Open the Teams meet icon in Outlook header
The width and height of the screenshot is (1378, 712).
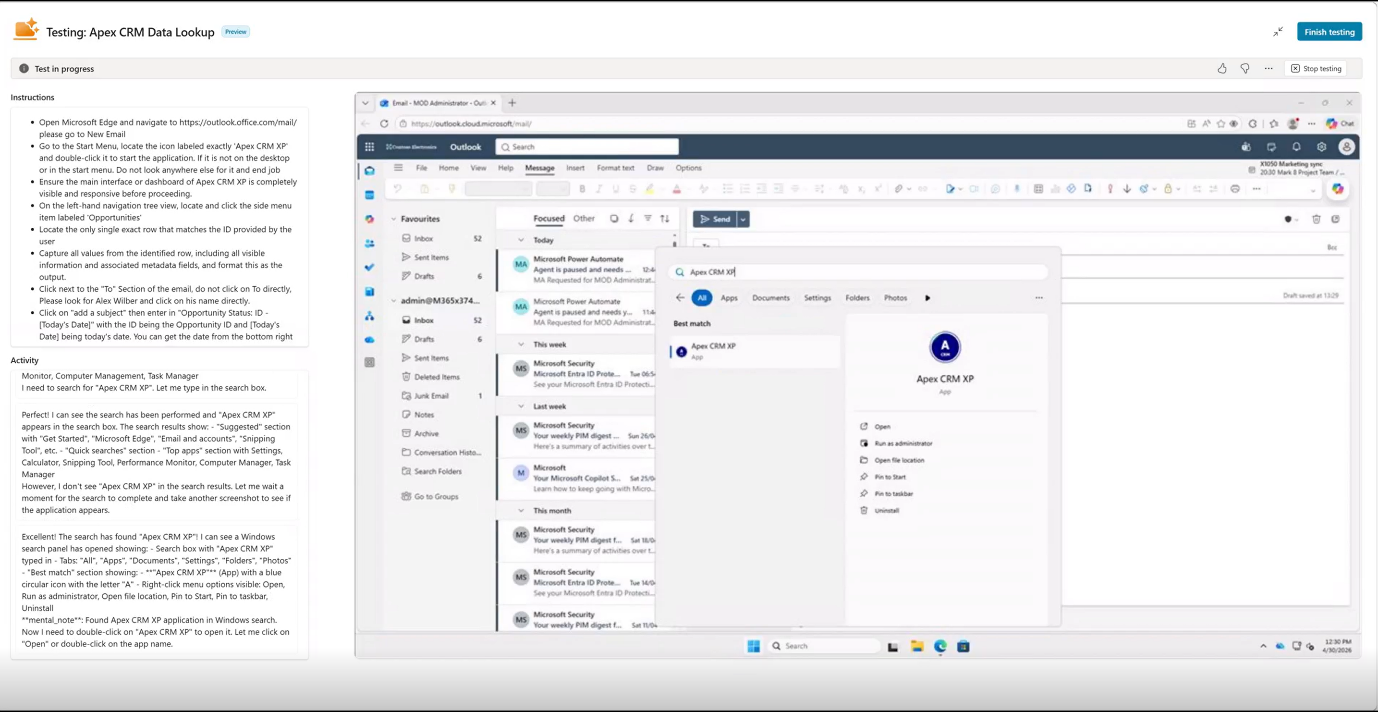[1246, 147]
